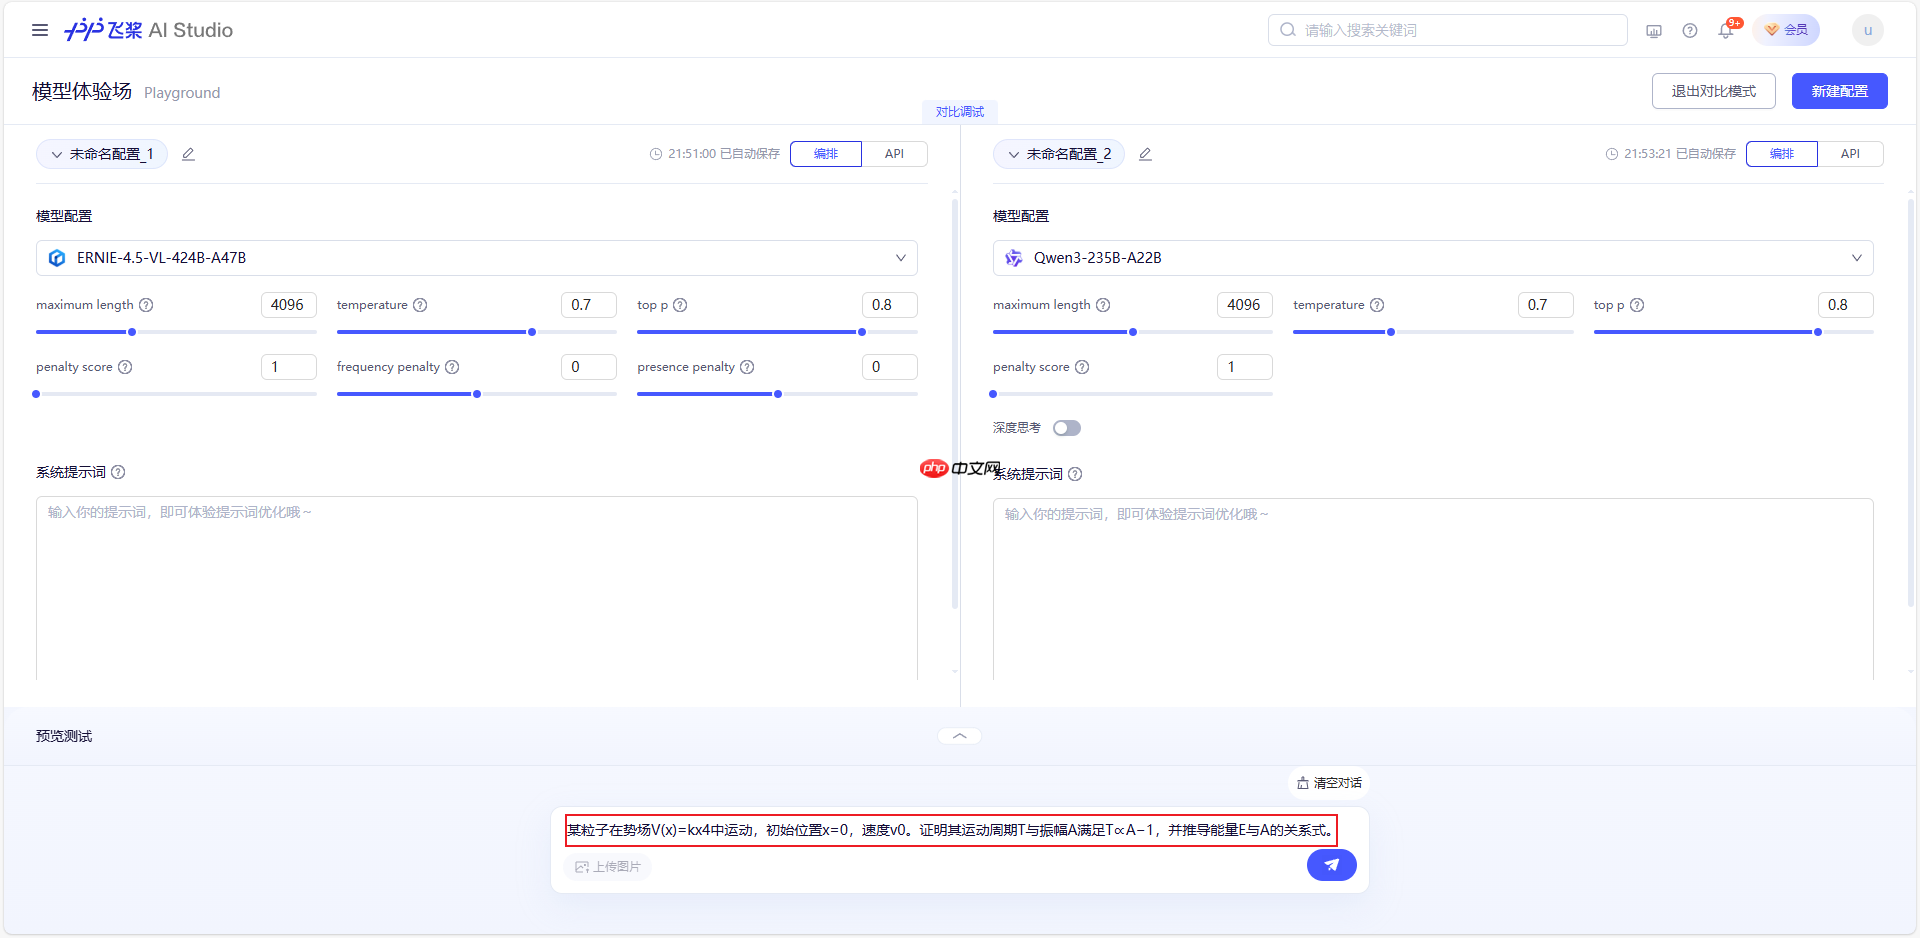1920x938 pixels.
Task: Open the notifications bell
Action: pos(1724,30)
